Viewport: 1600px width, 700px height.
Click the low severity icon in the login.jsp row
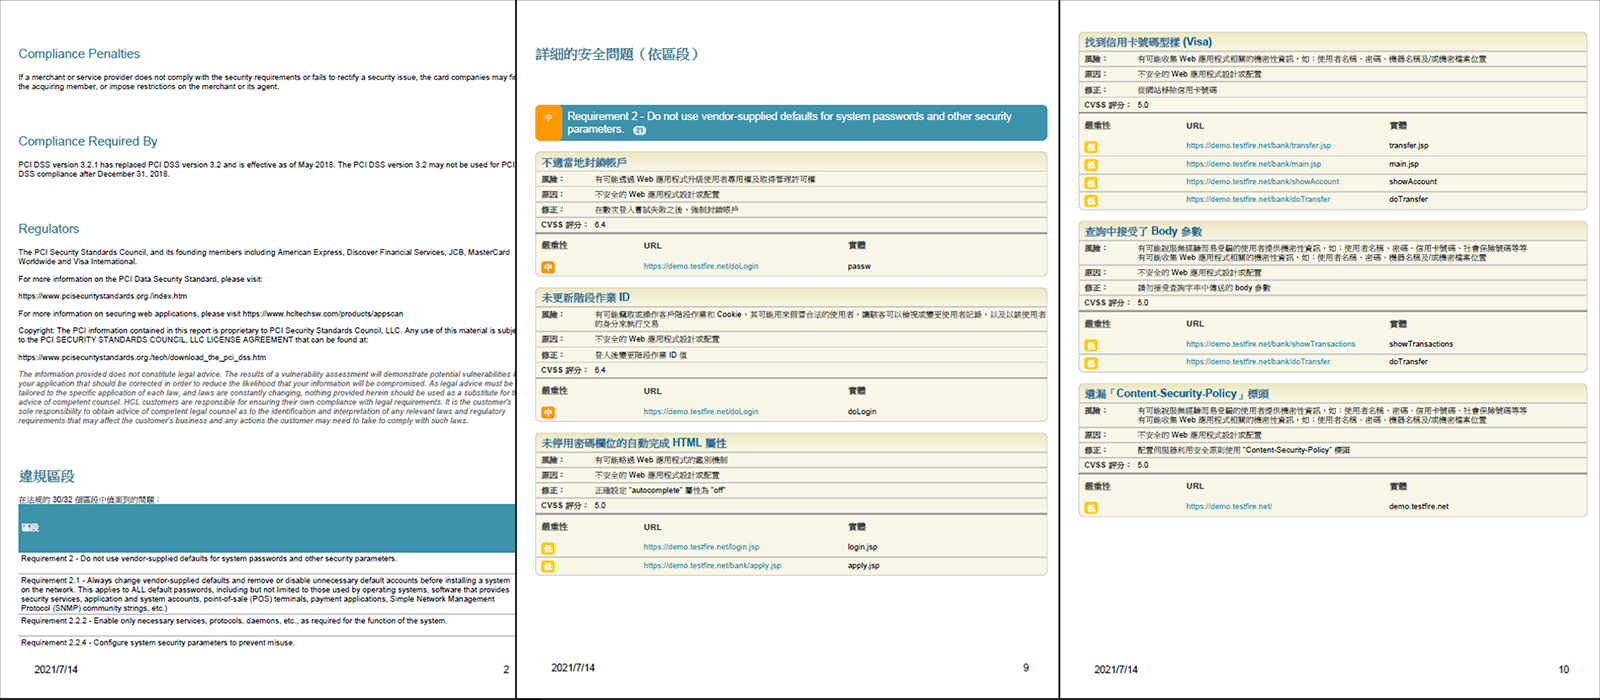point(548,548)
